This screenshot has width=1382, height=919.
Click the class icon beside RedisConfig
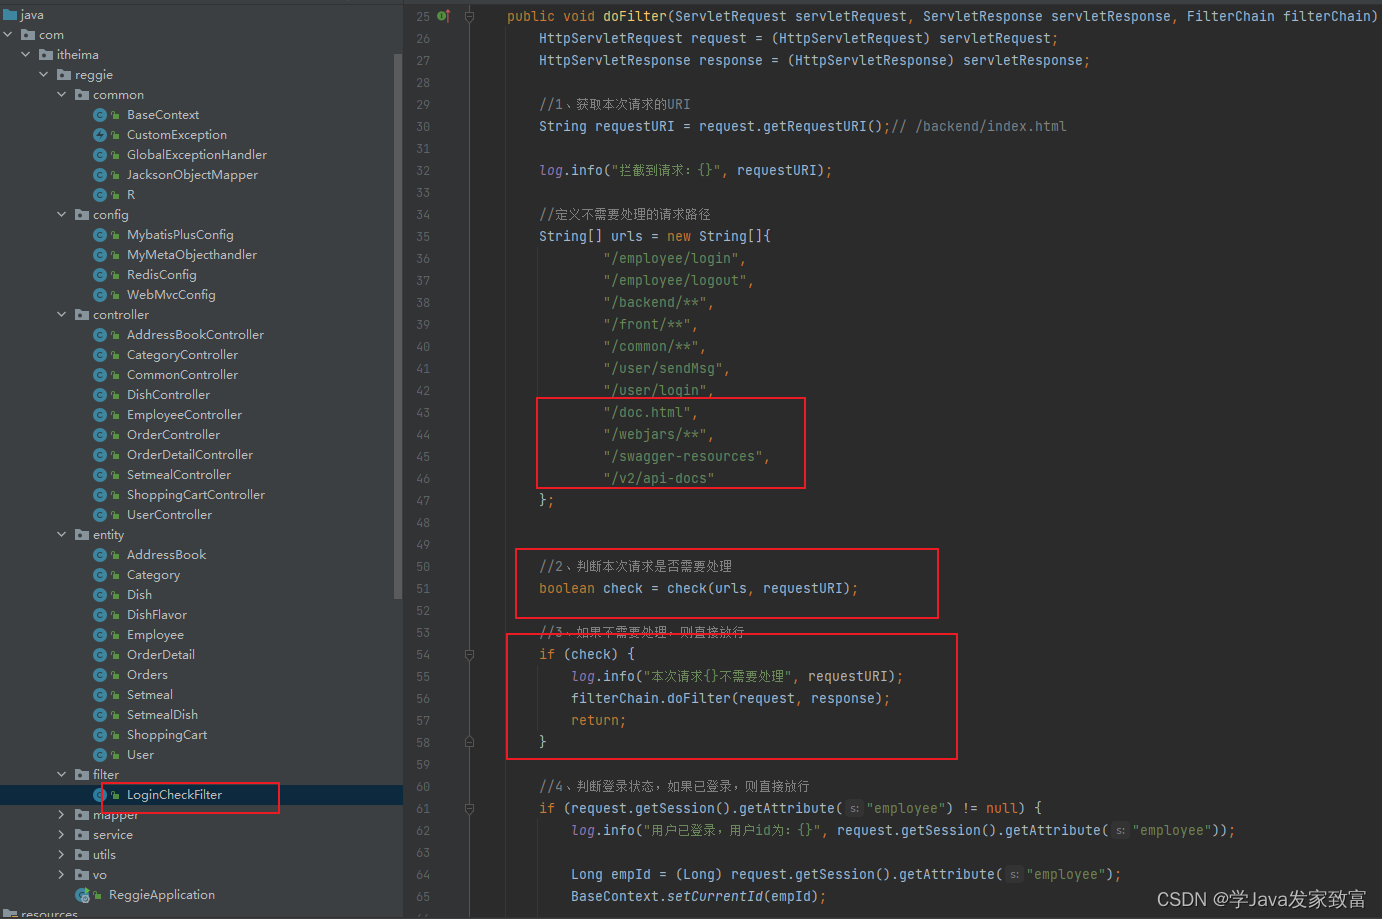[100, 275]
